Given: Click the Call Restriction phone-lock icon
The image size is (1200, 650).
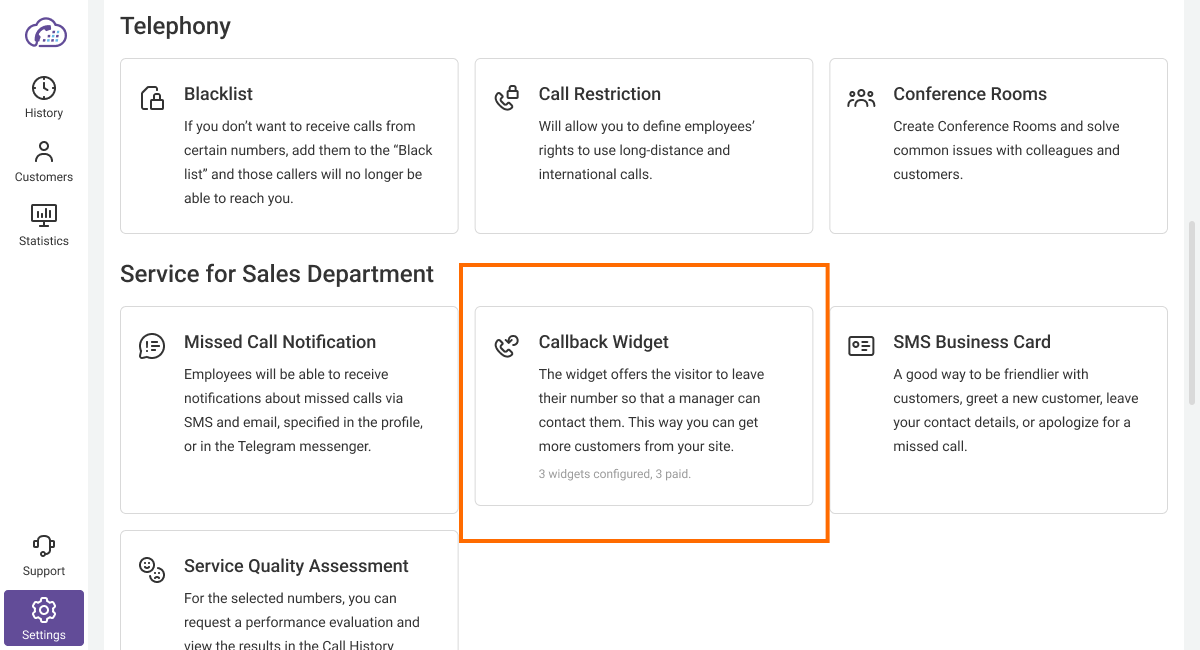Looking at the screenshot, I should 507,98.
